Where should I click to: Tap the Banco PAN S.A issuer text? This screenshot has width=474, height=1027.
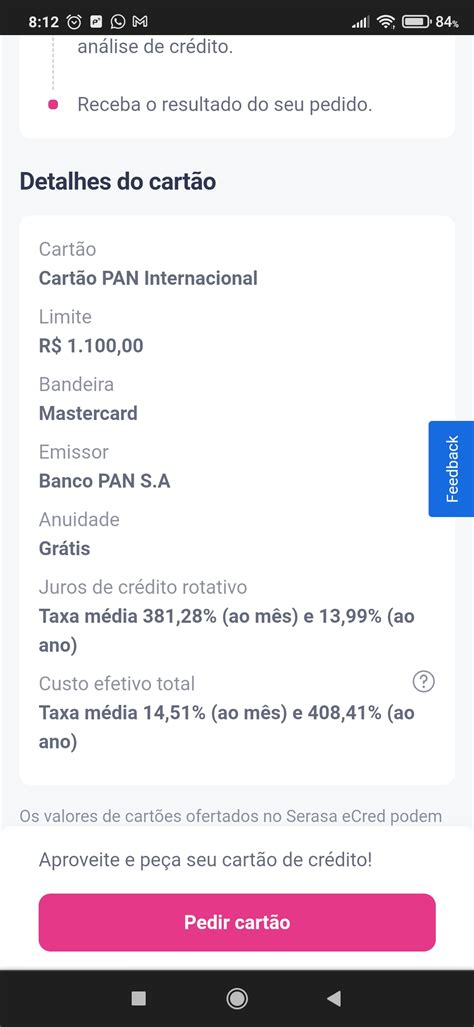click(105, 481)
